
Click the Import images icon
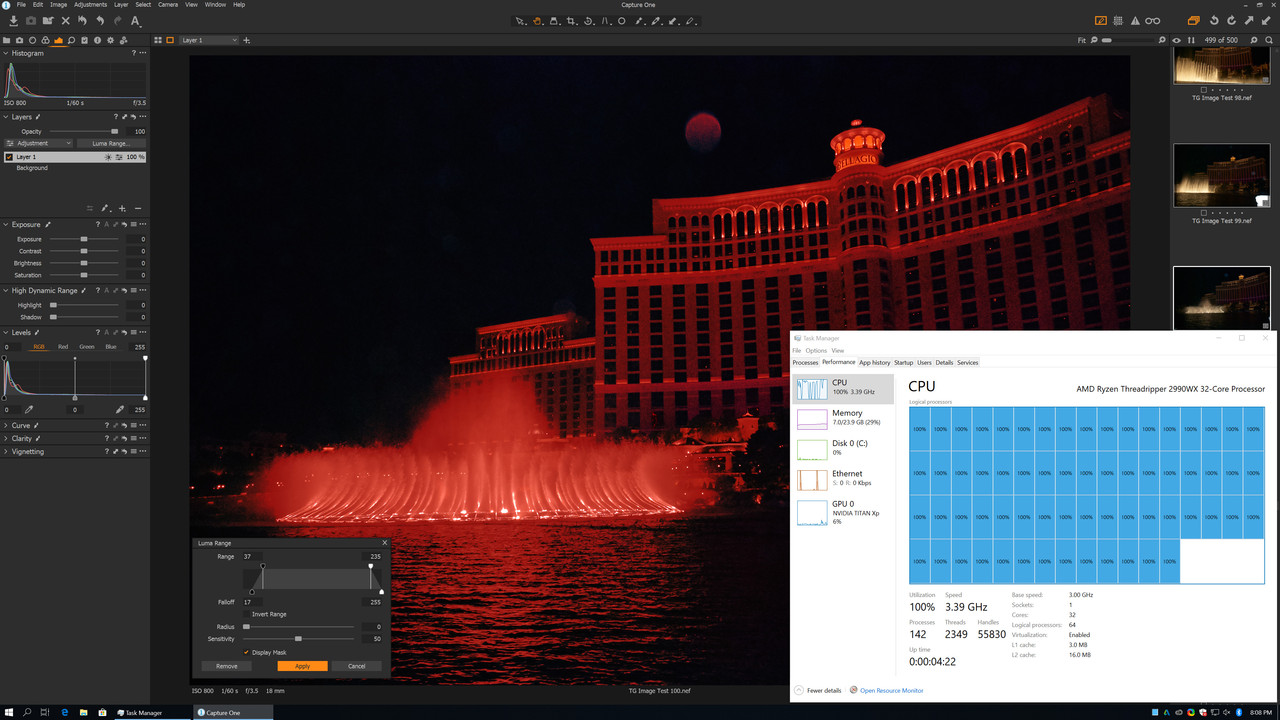(x=13, y=21)
